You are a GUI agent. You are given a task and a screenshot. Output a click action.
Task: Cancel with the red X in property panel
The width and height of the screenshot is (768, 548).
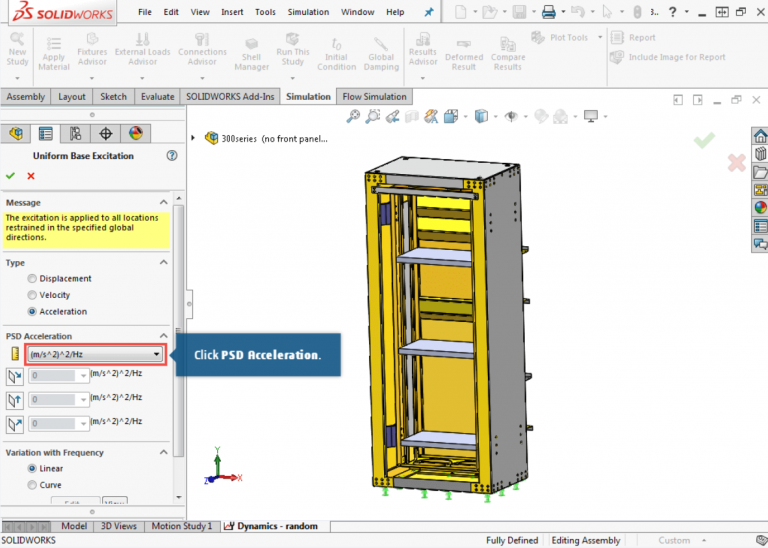[x=31, y=176]
